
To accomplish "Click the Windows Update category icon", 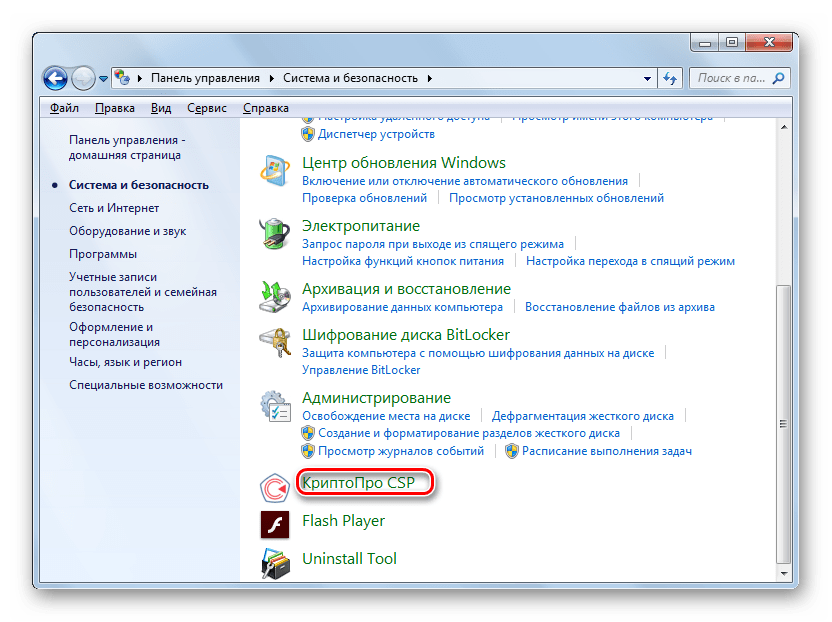I will pos(274,171).
